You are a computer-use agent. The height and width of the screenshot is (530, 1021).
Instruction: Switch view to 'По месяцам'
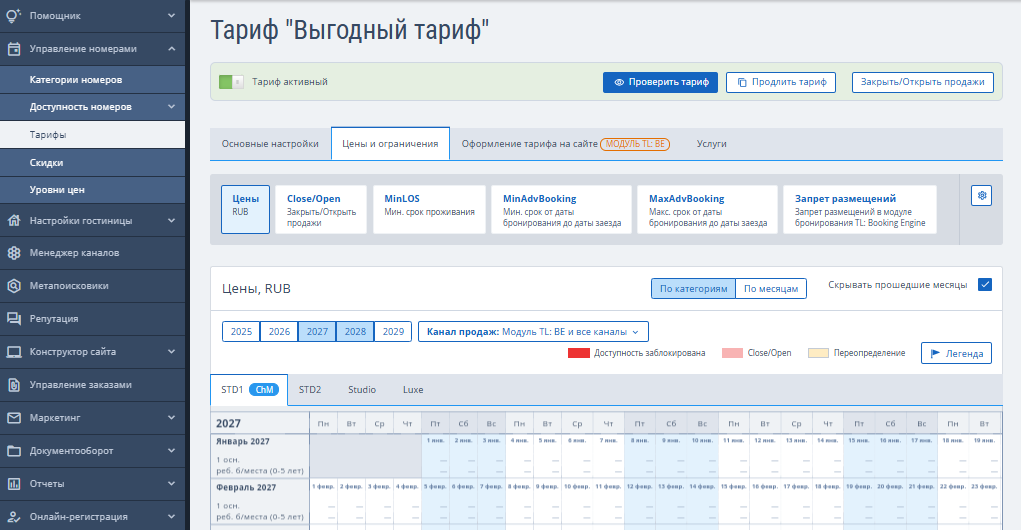pos(771,289)
